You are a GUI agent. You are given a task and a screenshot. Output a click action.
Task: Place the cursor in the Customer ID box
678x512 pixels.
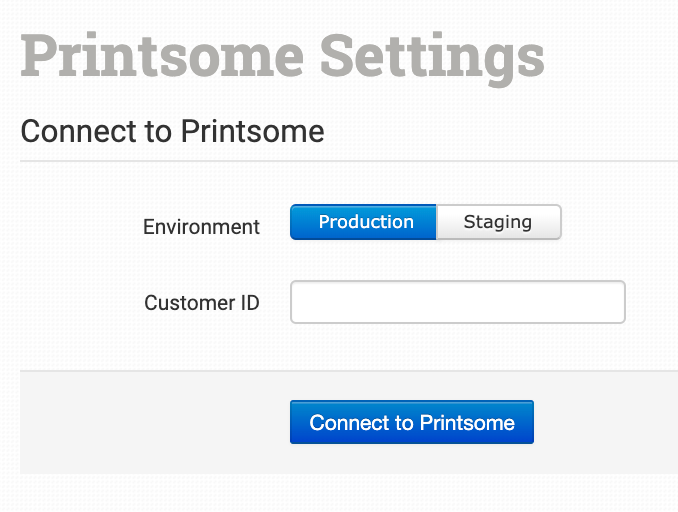coord(457,302)
